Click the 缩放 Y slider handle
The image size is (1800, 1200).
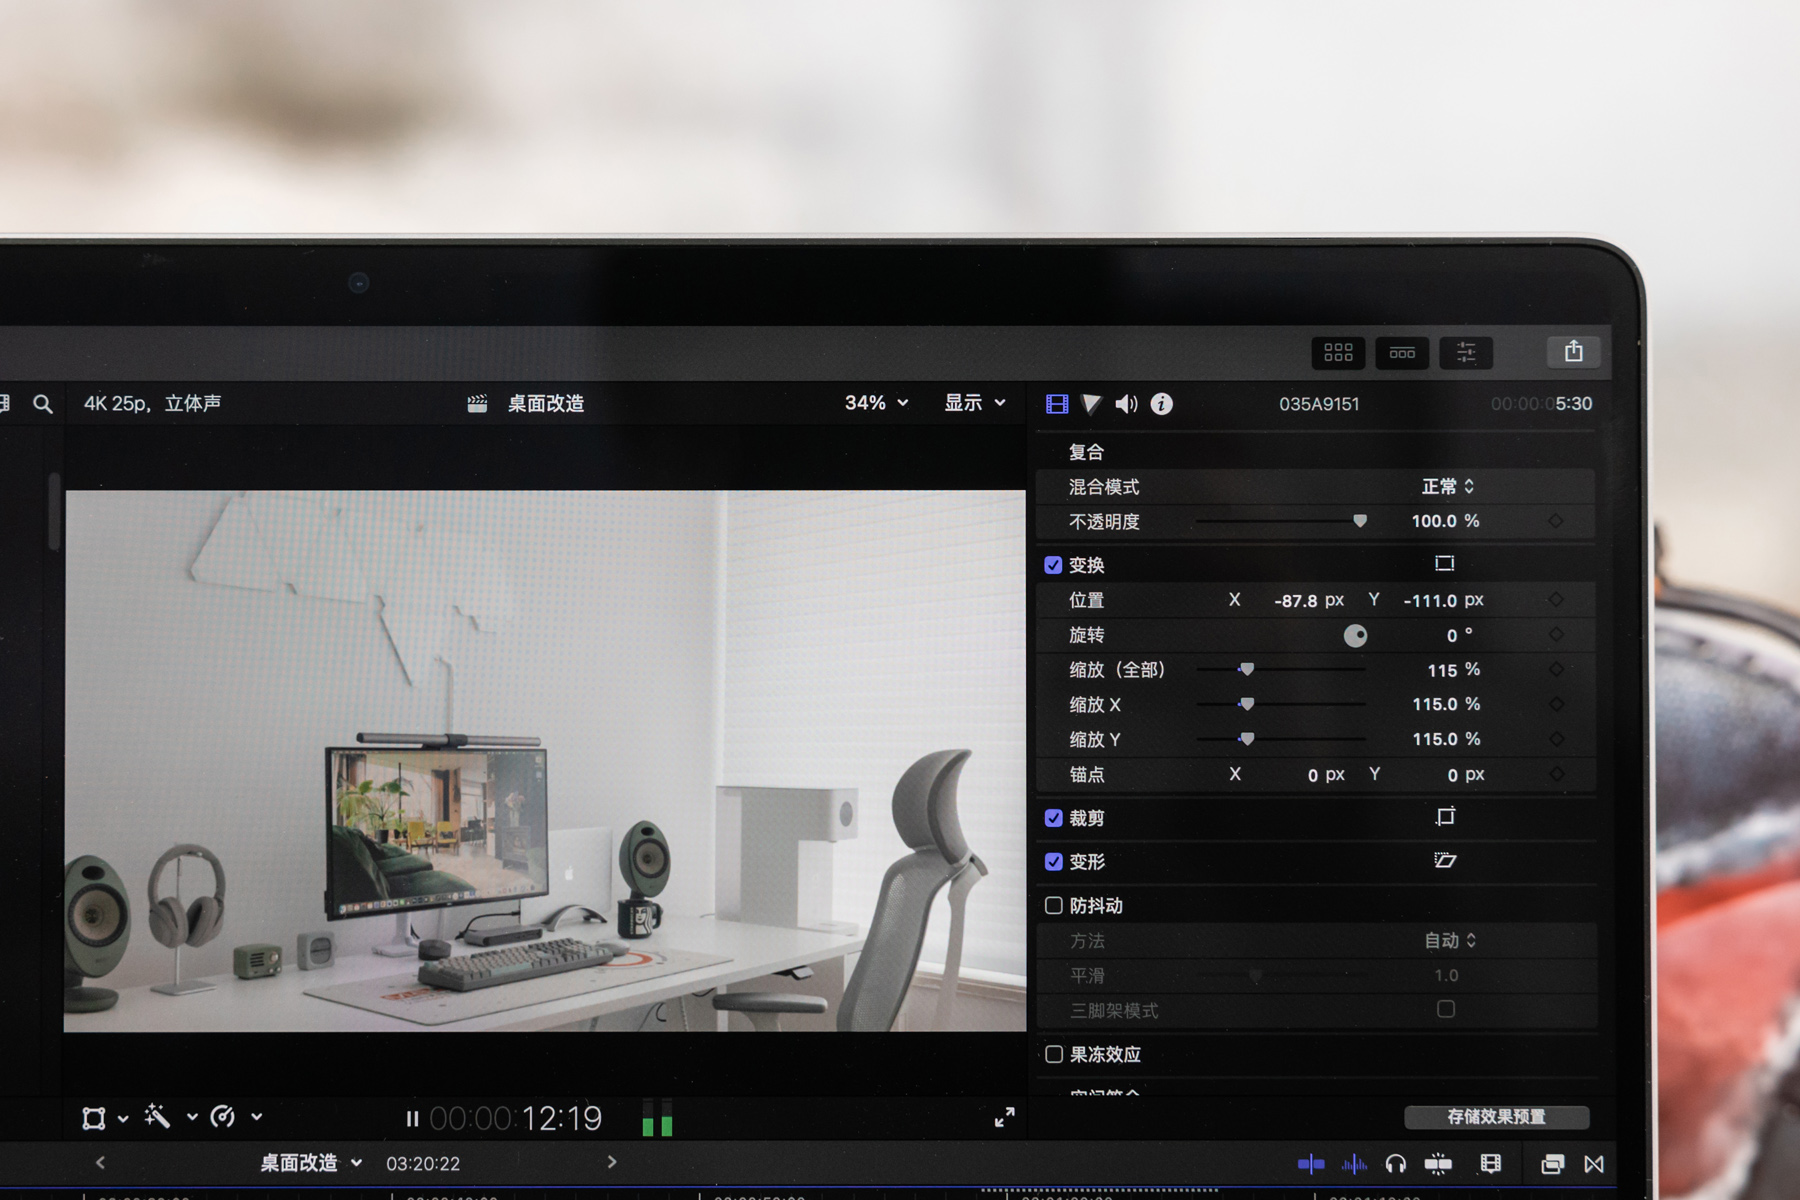[1246, 740]
